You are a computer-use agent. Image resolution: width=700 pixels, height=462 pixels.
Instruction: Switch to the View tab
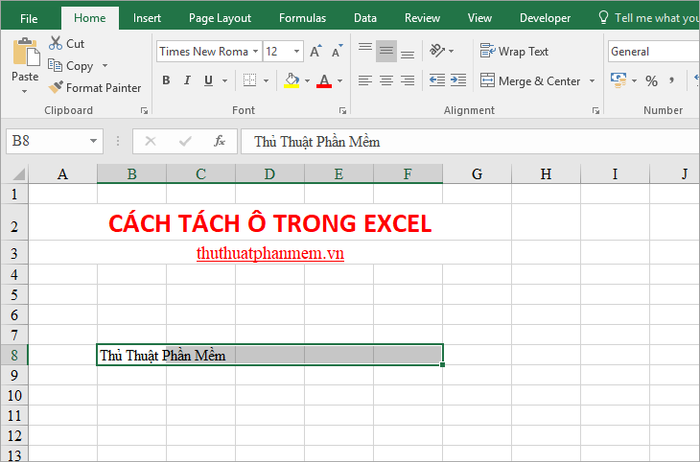pos(480,18)
